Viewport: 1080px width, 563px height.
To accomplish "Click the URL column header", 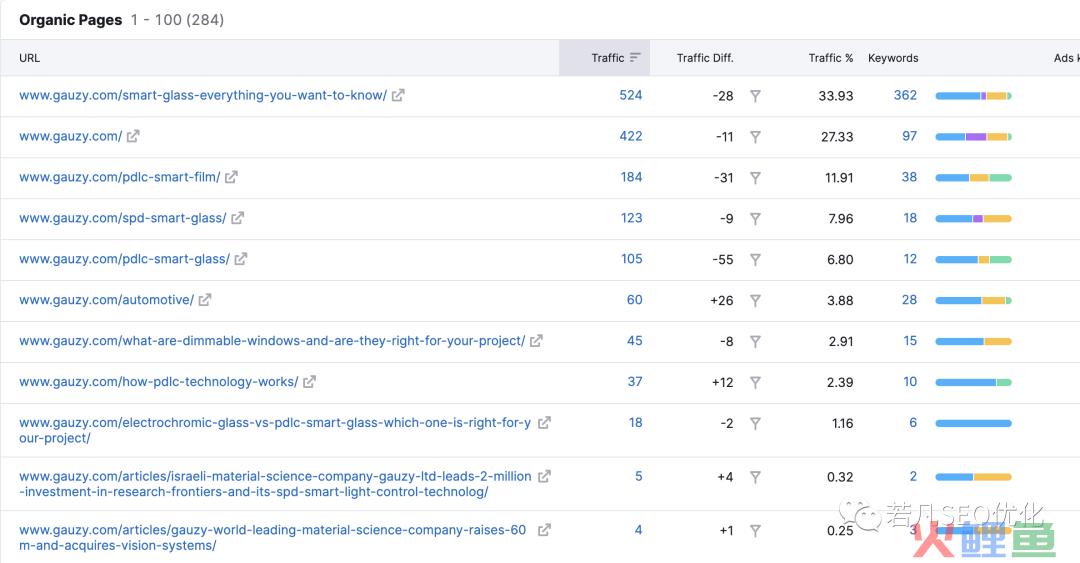I will pos(30,58).
